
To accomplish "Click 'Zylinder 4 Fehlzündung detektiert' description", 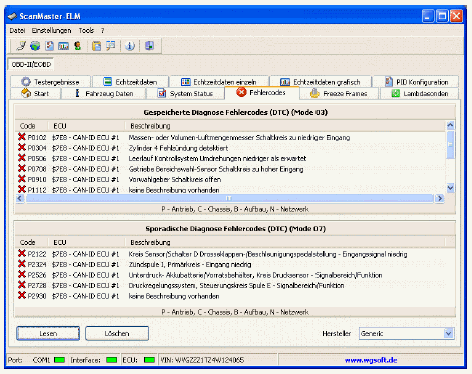I will point(178,148).
